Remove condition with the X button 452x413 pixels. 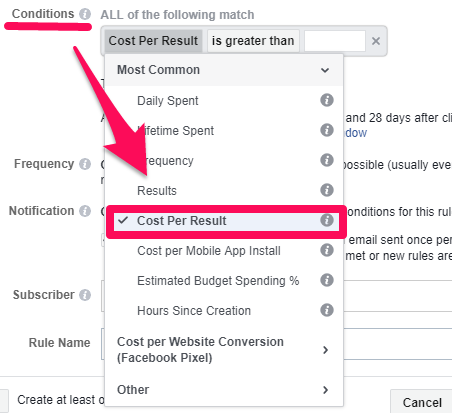[x=376, y=41]
